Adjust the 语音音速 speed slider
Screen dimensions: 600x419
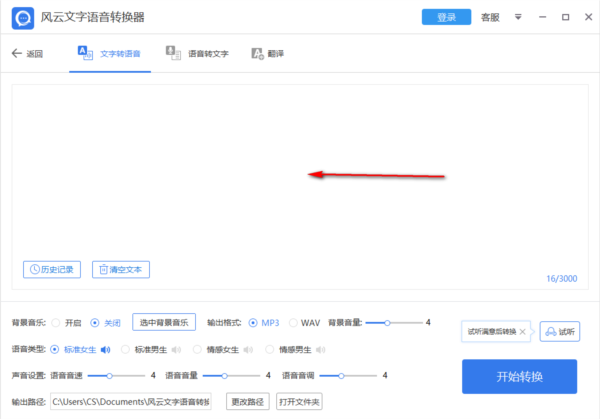pos(109,376)
